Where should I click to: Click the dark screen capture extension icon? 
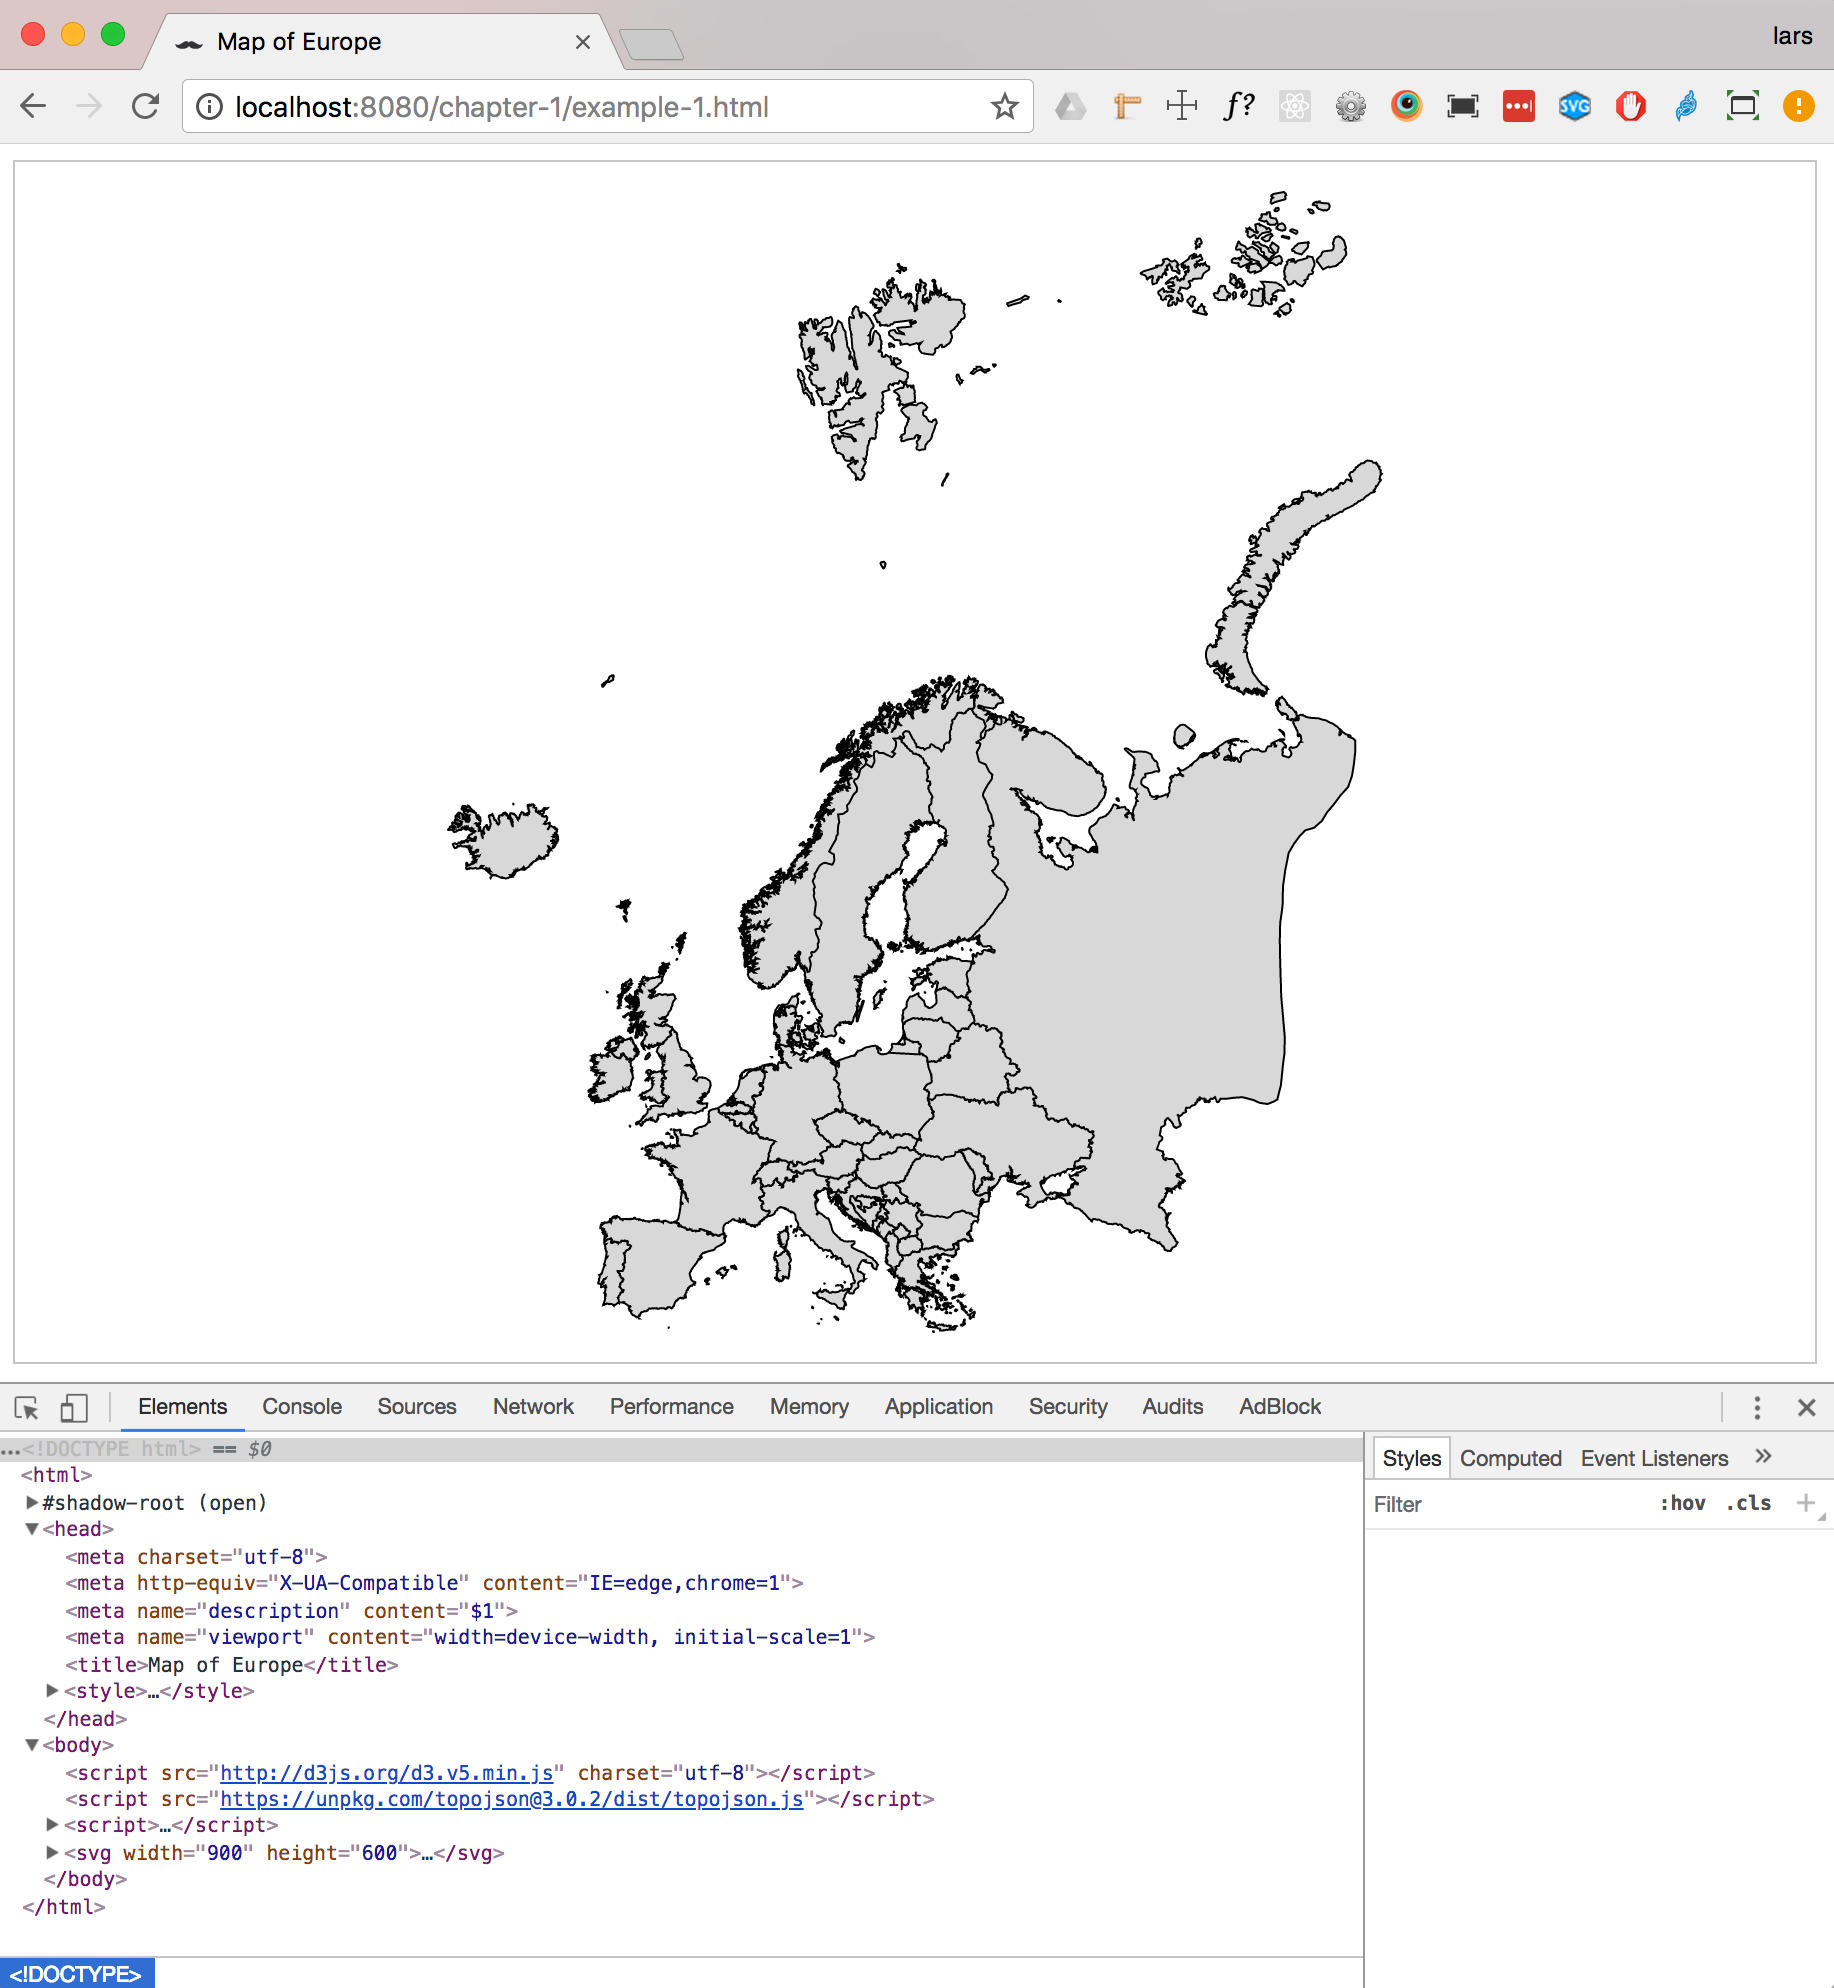pos(1462,106)
